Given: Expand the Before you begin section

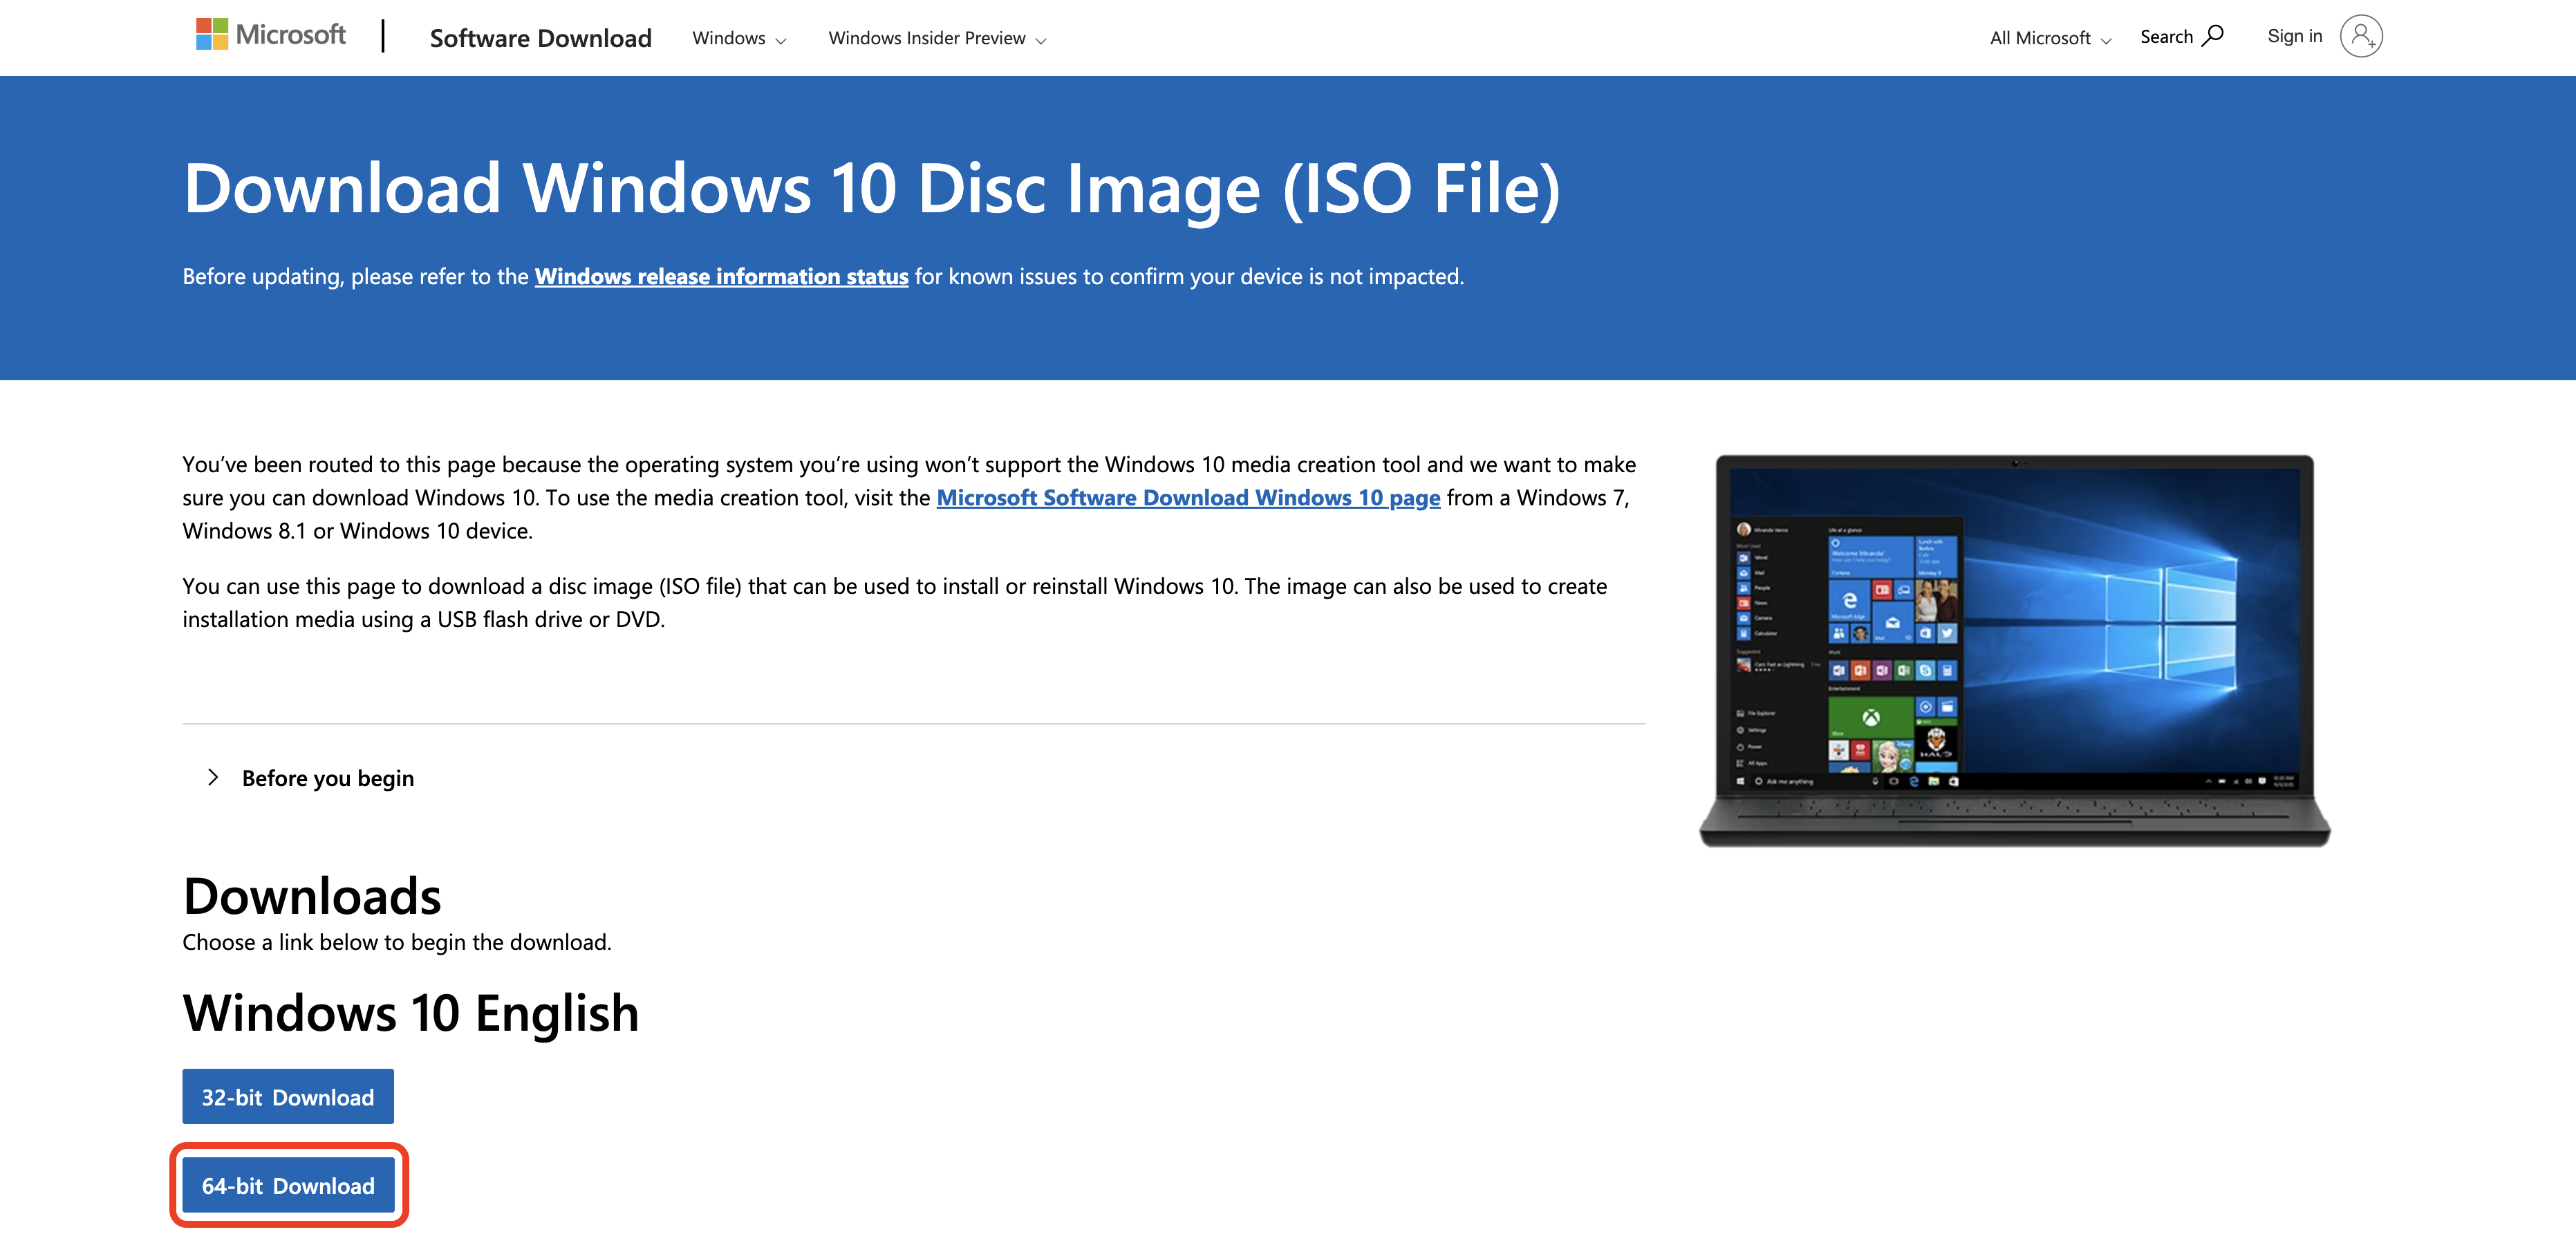Looking at the screenshot, I should pyautogui.click(x=328, y=778).
